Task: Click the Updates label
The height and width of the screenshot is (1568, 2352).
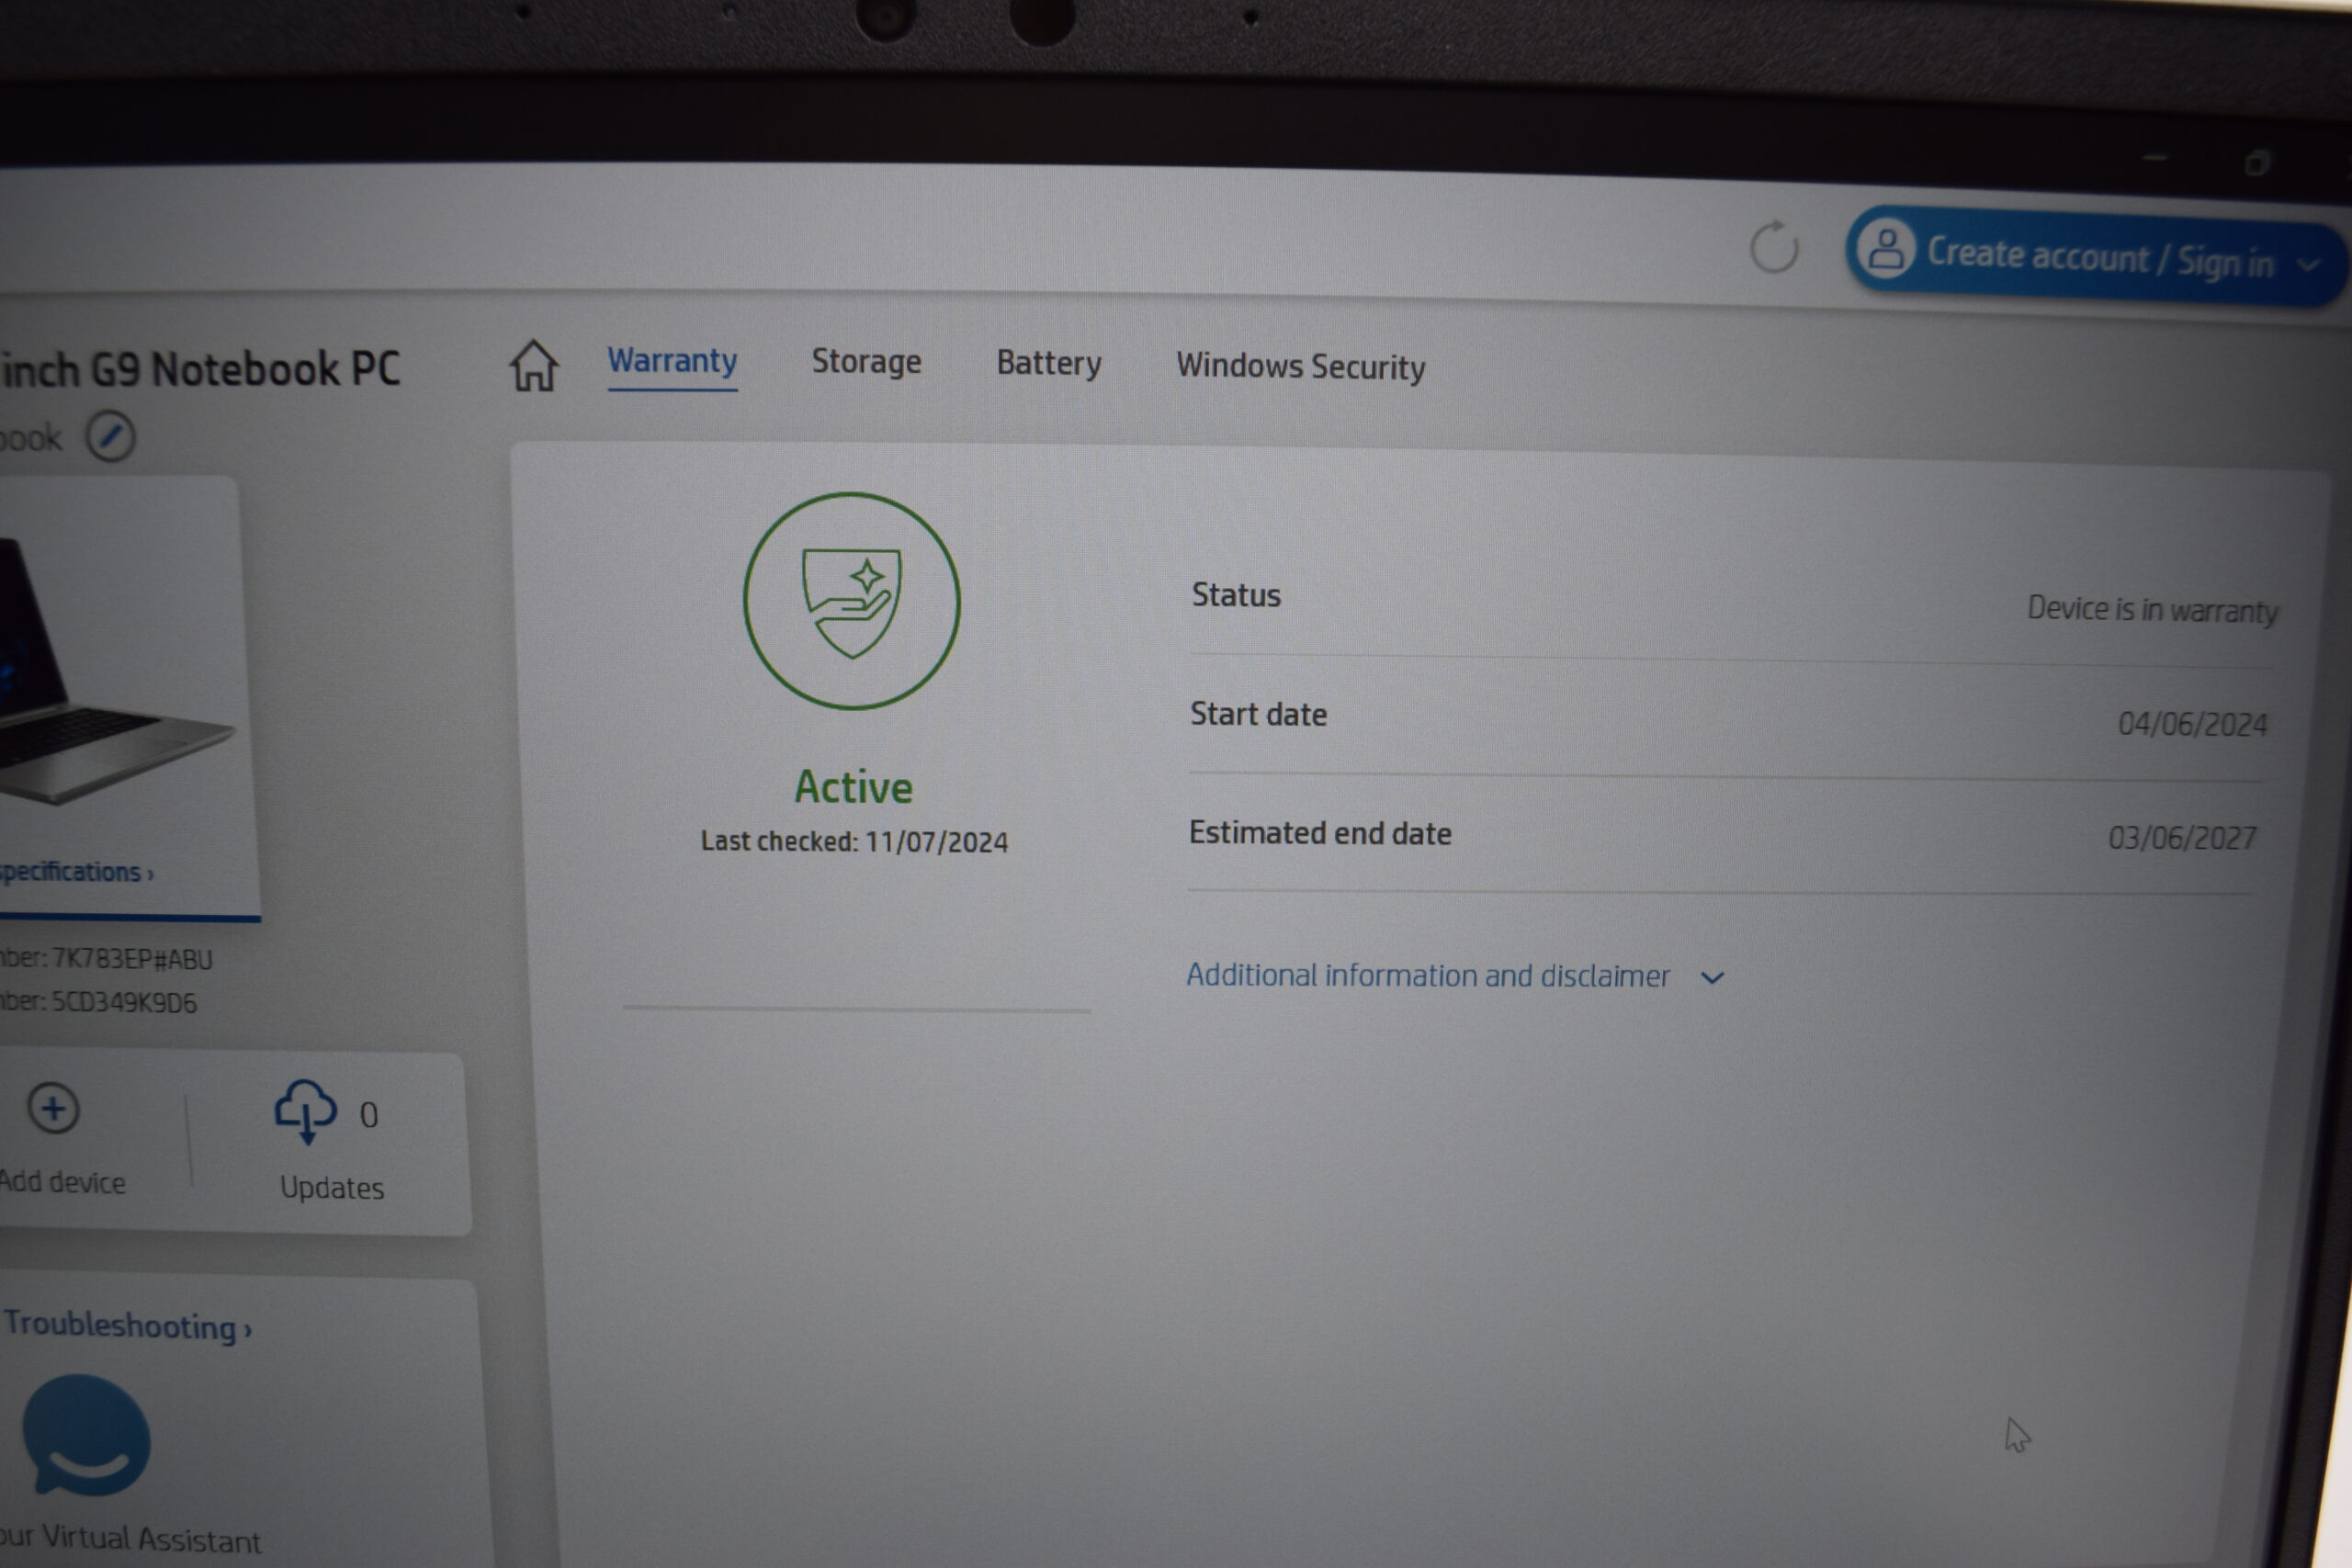Action: pos(332,1187)
